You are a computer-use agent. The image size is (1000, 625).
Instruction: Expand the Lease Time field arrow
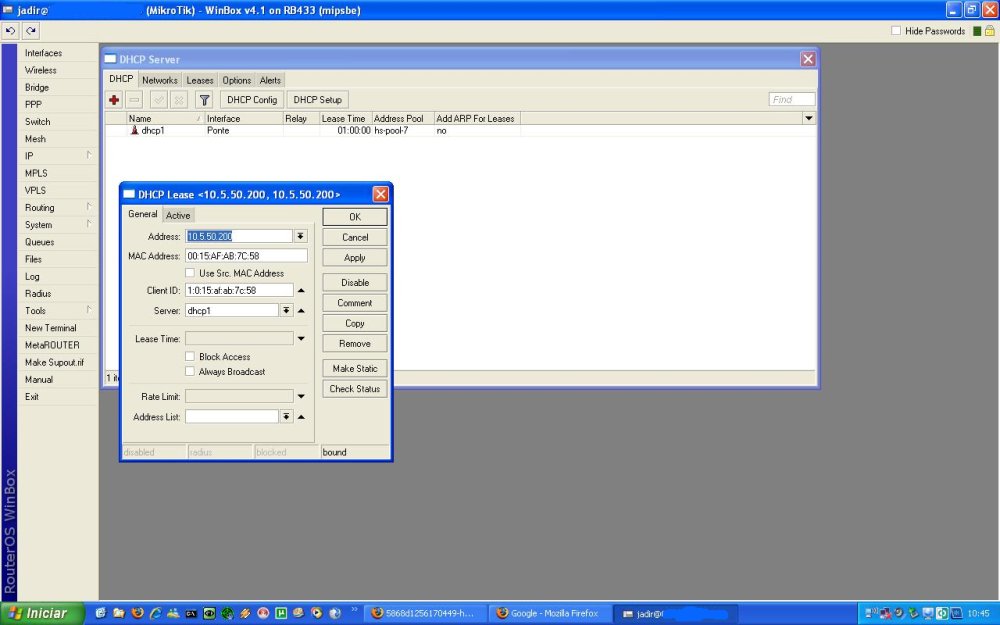[301, 339]
